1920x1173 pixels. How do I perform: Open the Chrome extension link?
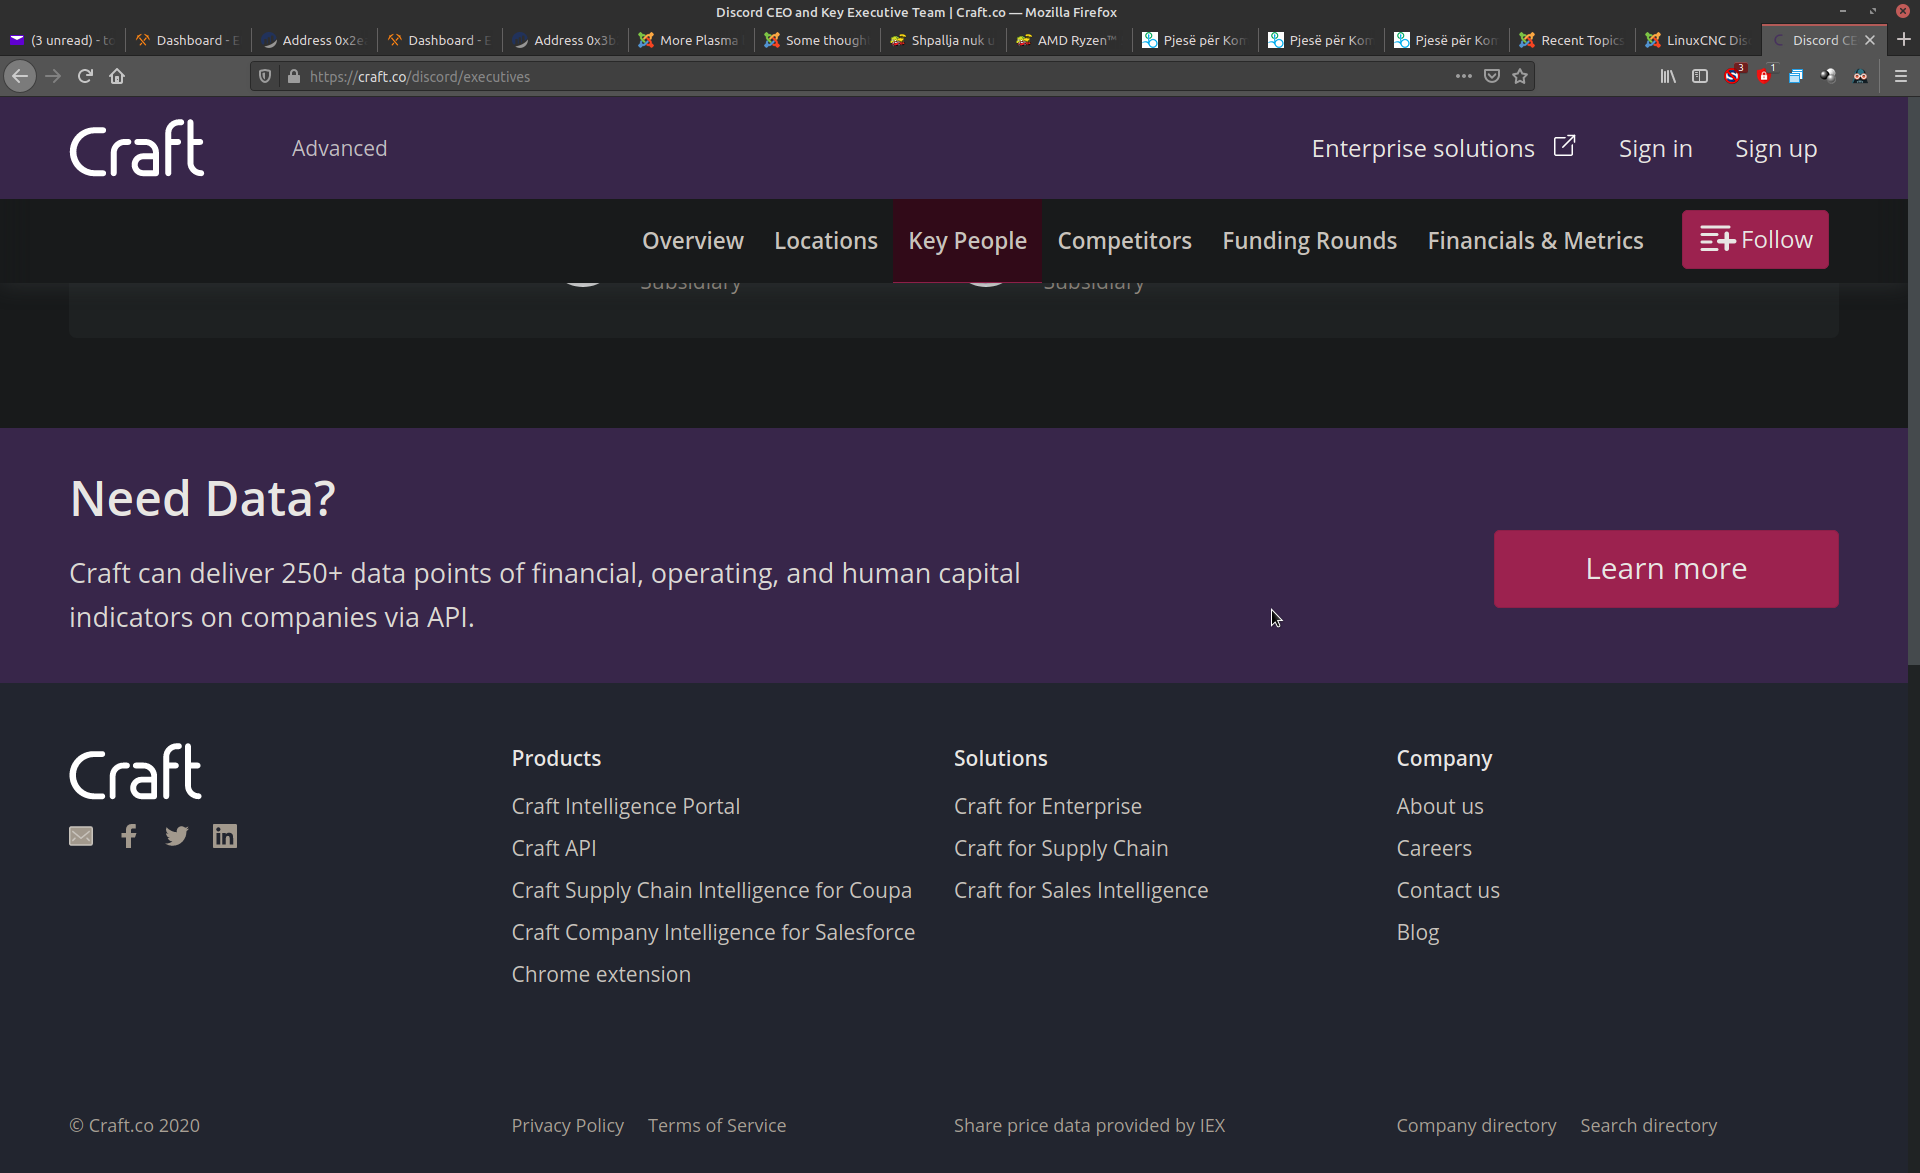click(x=601, y=974)
